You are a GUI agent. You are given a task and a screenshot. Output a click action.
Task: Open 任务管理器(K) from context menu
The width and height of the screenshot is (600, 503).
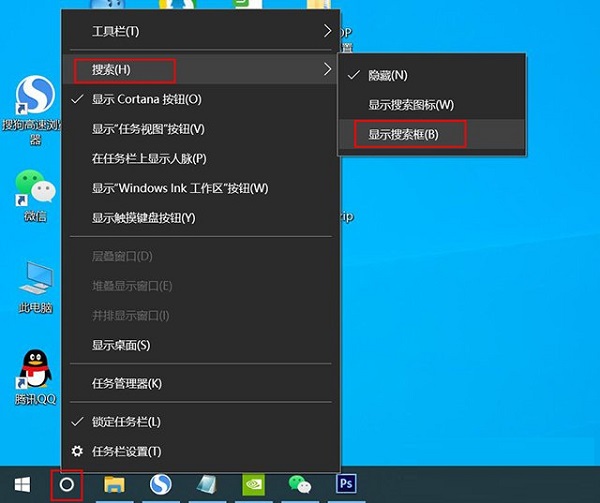coord(127,383)
